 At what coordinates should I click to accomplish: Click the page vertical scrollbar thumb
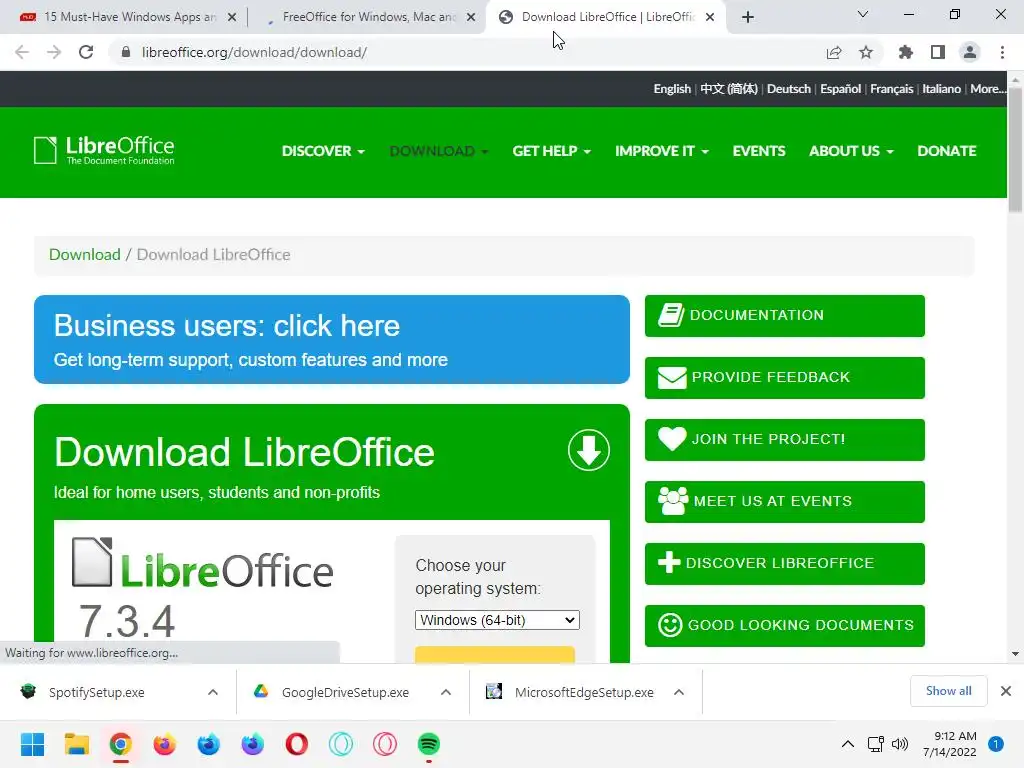pyautogui.click(x=1015, y=150)
